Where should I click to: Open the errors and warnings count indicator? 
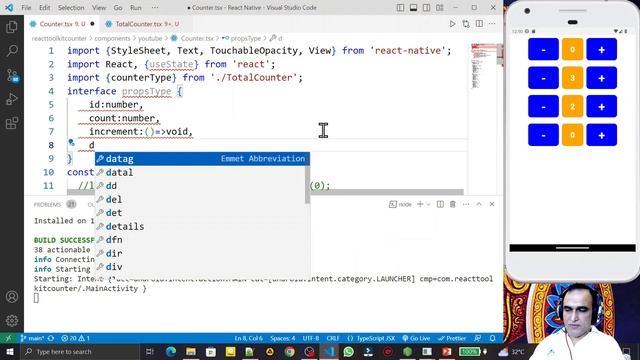(75, 338)
